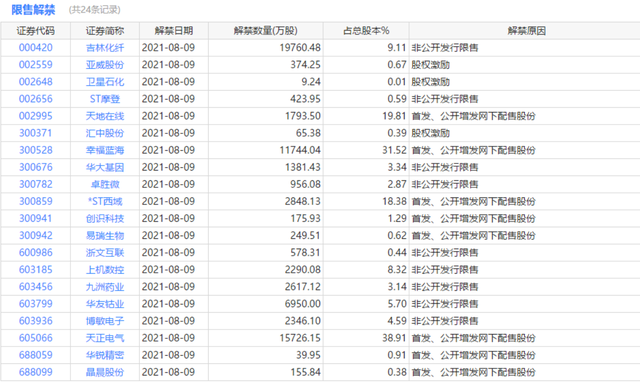Open stock name 华锐精密
640x382 pixels.
coord(105,355)
